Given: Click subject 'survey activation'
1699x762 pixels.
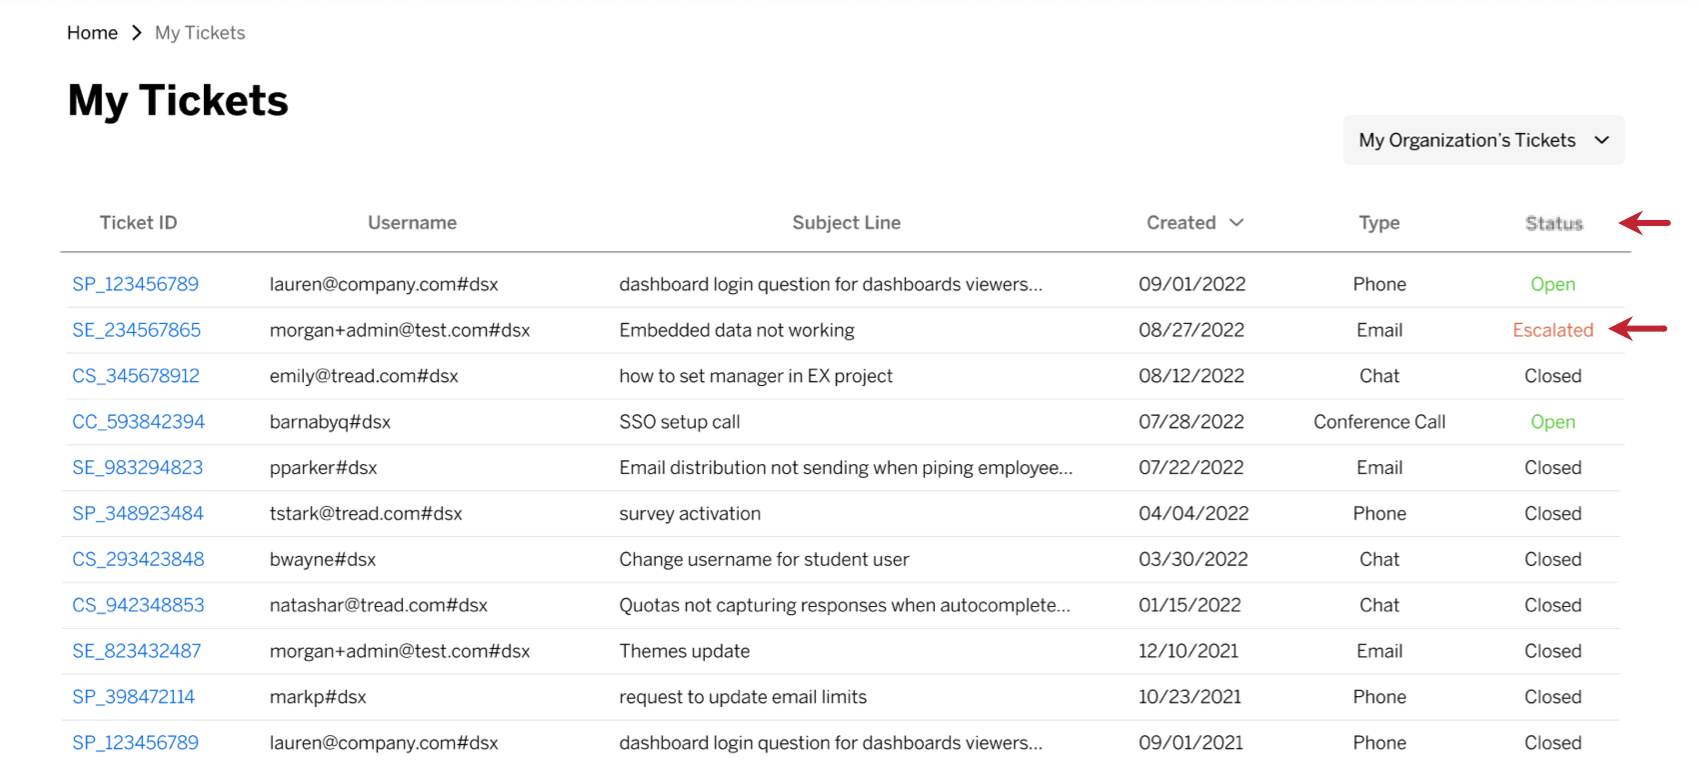Looking at the screenshot, I should click(690, 514).
